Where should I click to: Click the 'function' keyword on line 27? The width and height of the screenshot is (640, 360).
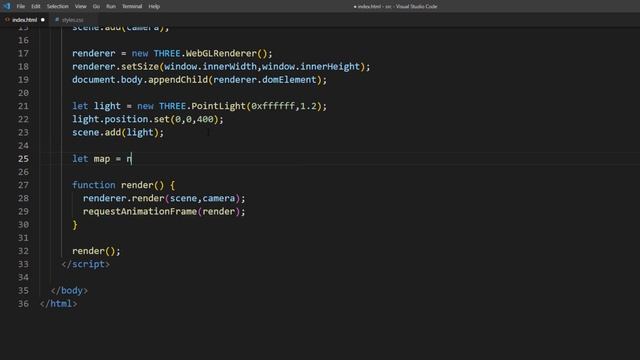click(94, 185)
